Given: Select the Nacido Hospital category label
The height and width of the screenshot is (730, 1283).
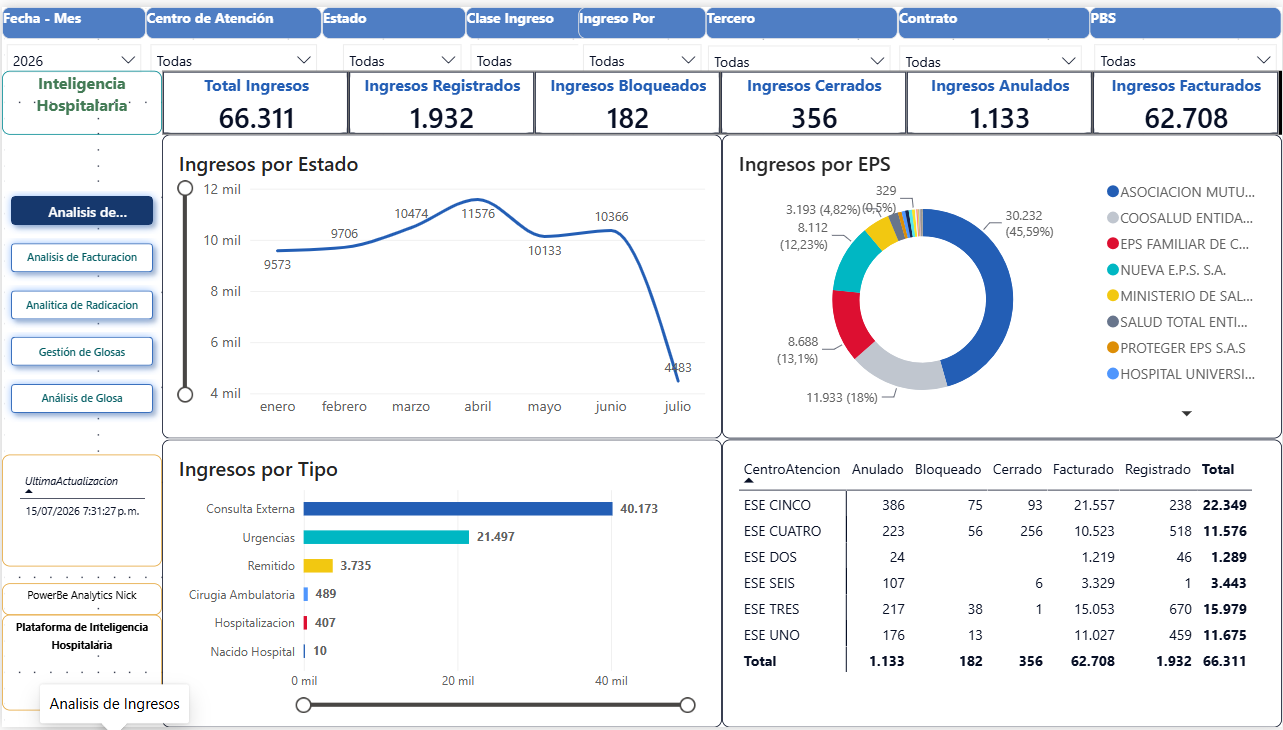Looking at the screenshot, I should [x=253, y=652].
